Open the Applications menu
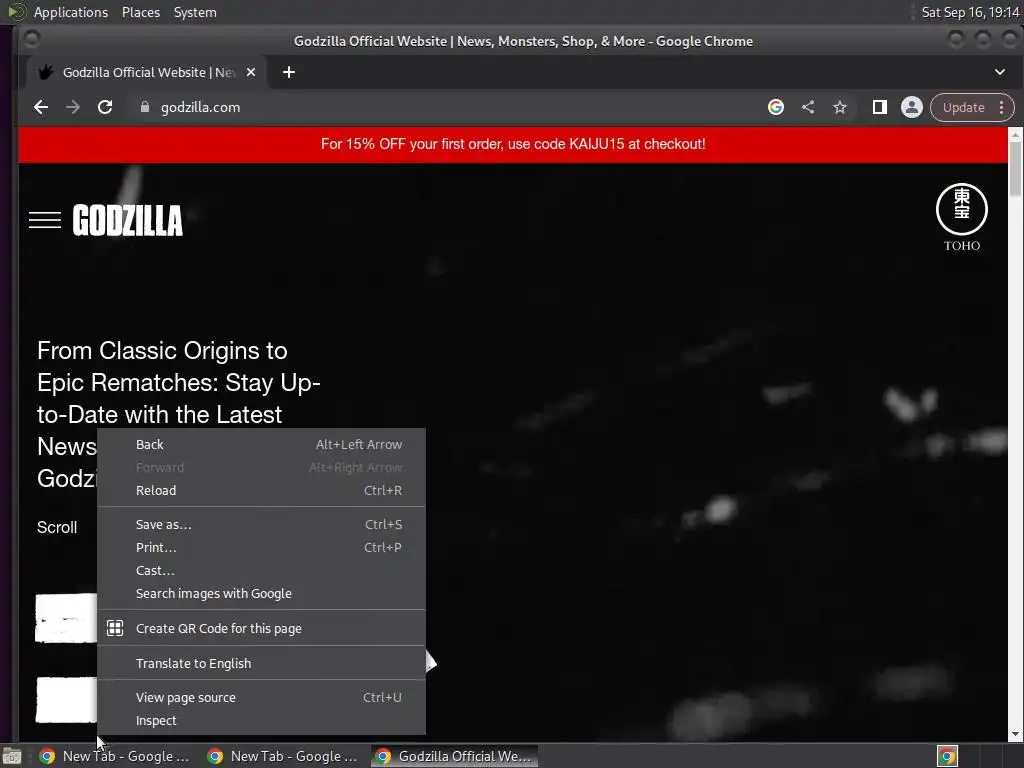 pyautogui.click(x=71, y=12)
